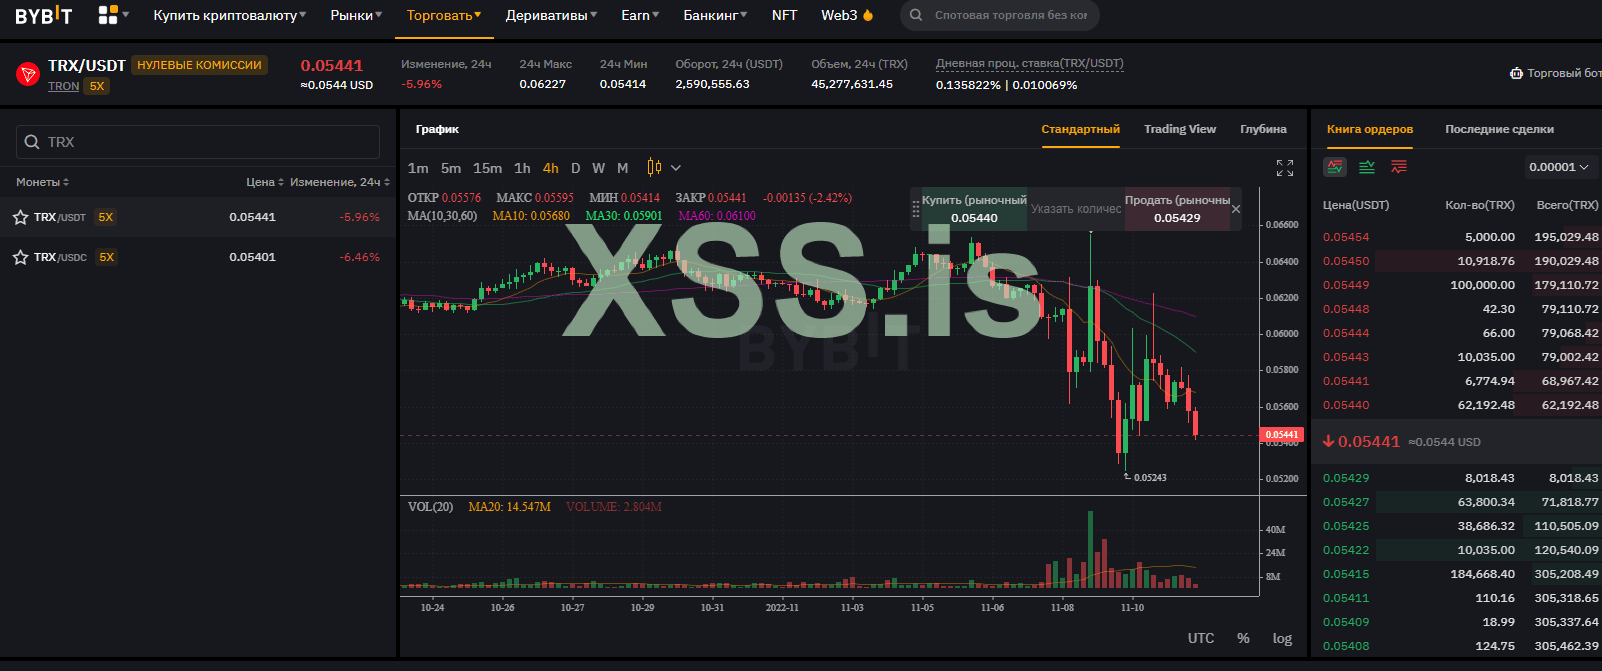
Task: Set chart interval to 1m
Action: [x=418, y=168]
